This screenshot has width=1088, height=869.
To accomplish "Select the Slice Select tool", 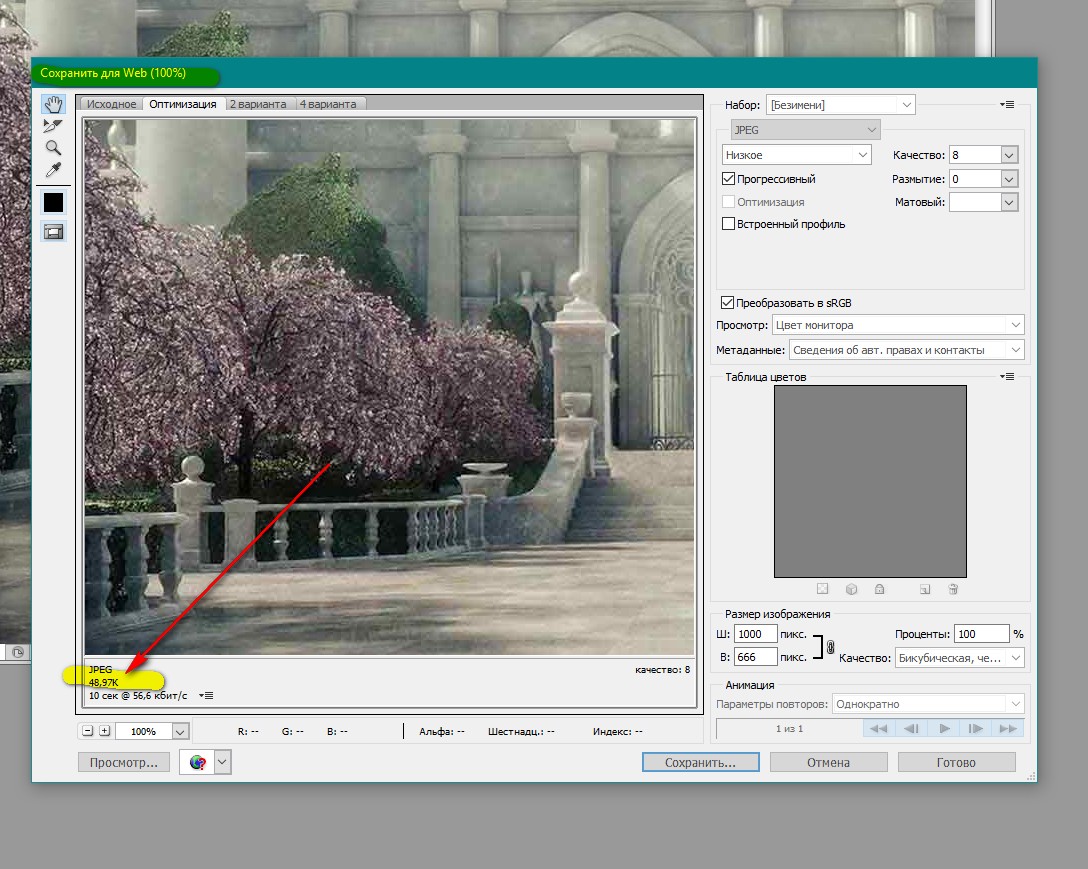I will tap(53, 126).
